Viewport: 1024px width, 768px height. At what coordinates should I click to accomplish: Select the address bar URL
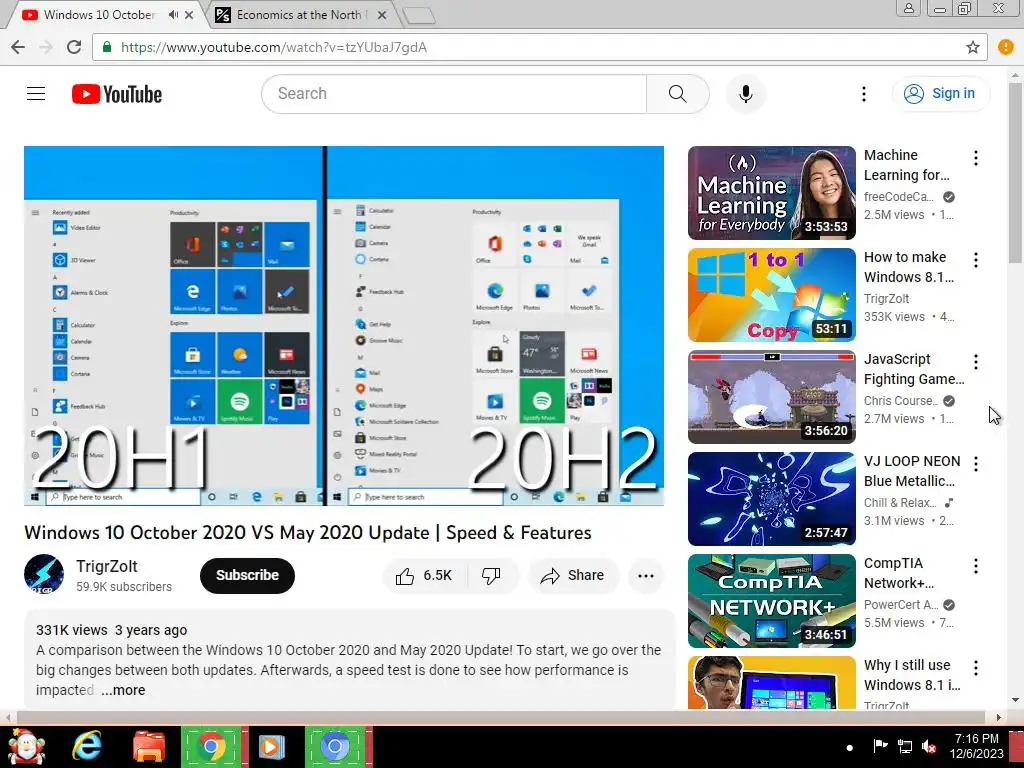[274, 48]
